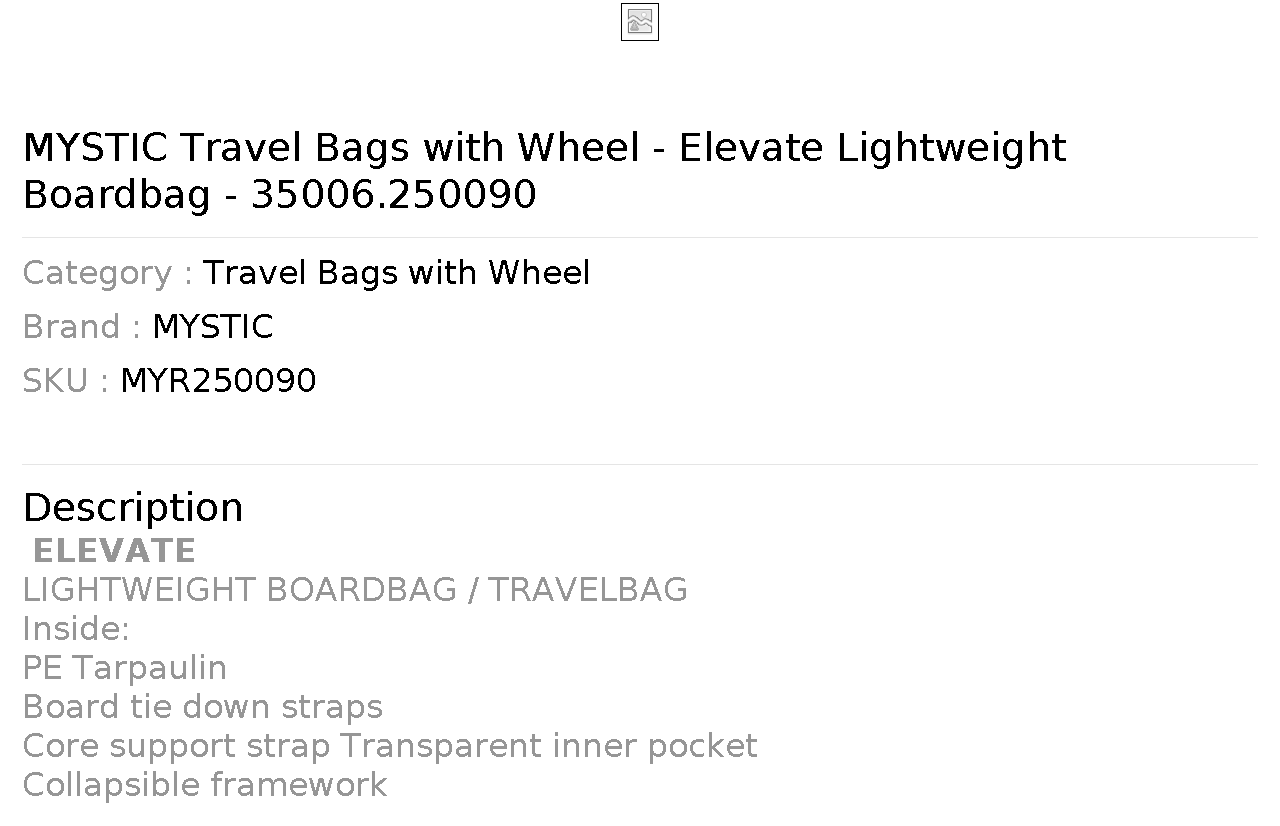This screenshot has width=1280, height=826.
Task: Open the Travel Bags with Wheel category link
Action: pyautogui.click(x=396, y=273)
